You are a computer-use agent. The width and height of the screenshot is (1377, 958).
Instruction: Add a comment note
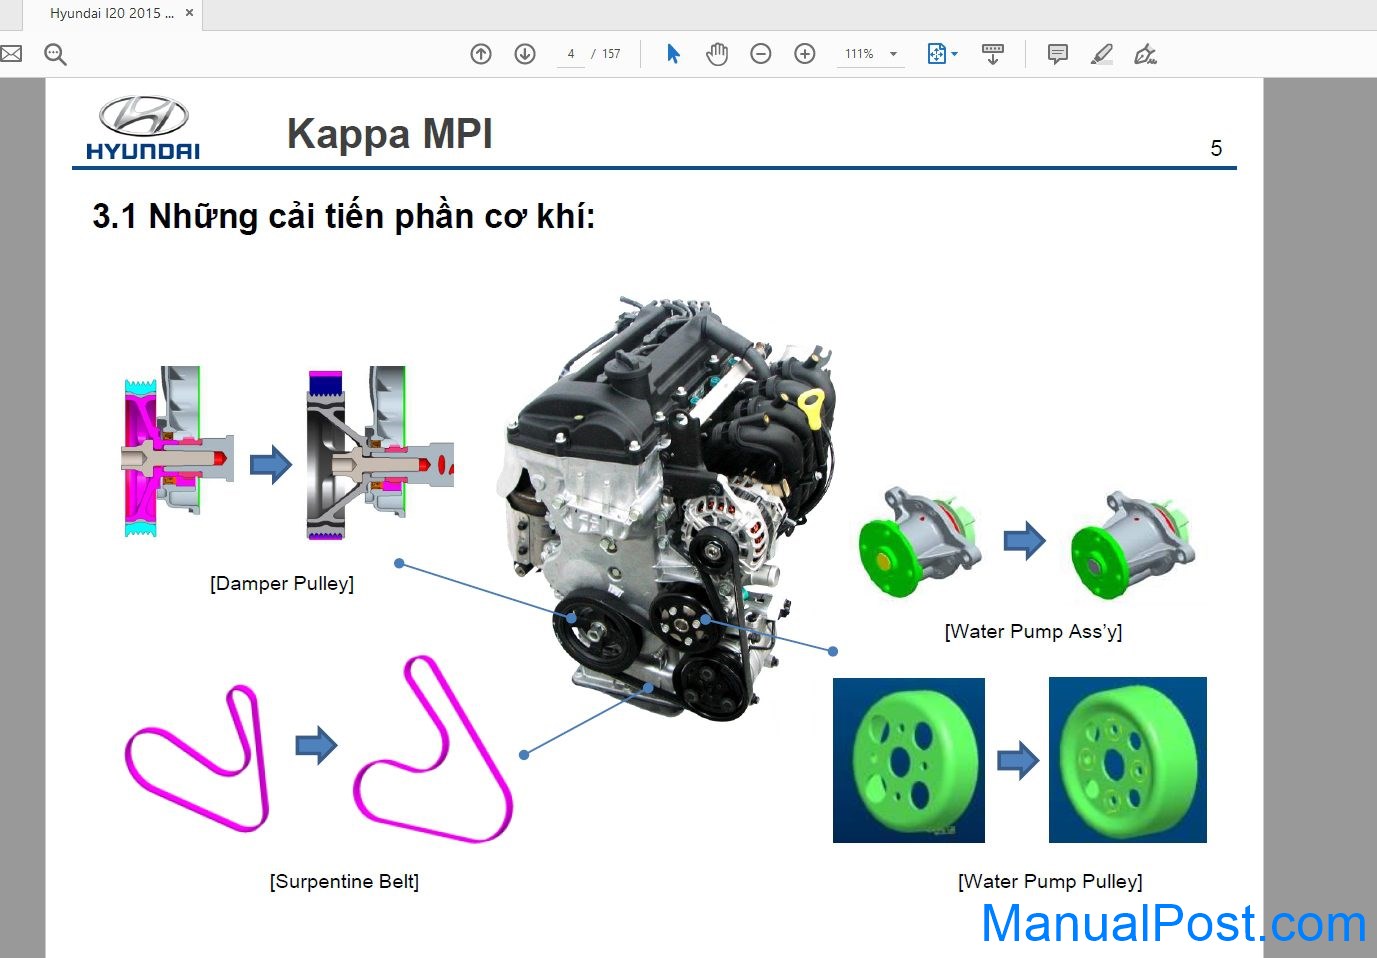click(1057, 54)
